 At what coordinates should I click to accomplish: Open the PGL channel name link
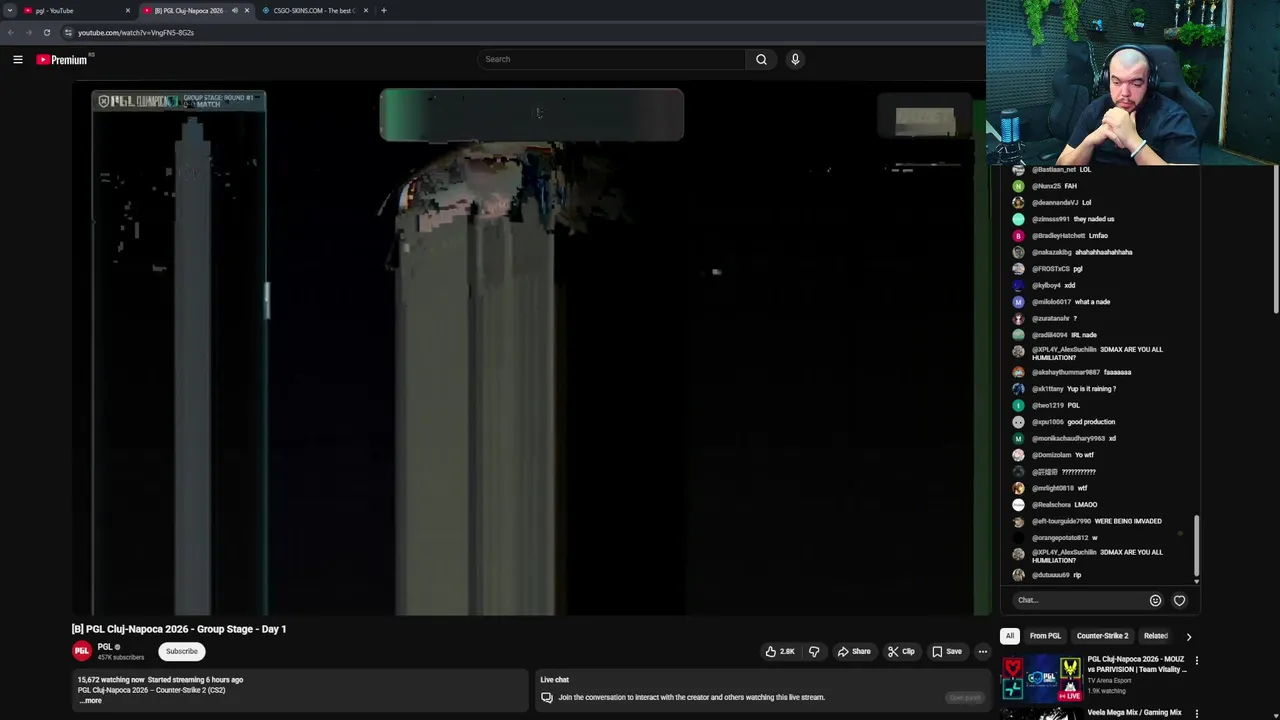(105, 647)
